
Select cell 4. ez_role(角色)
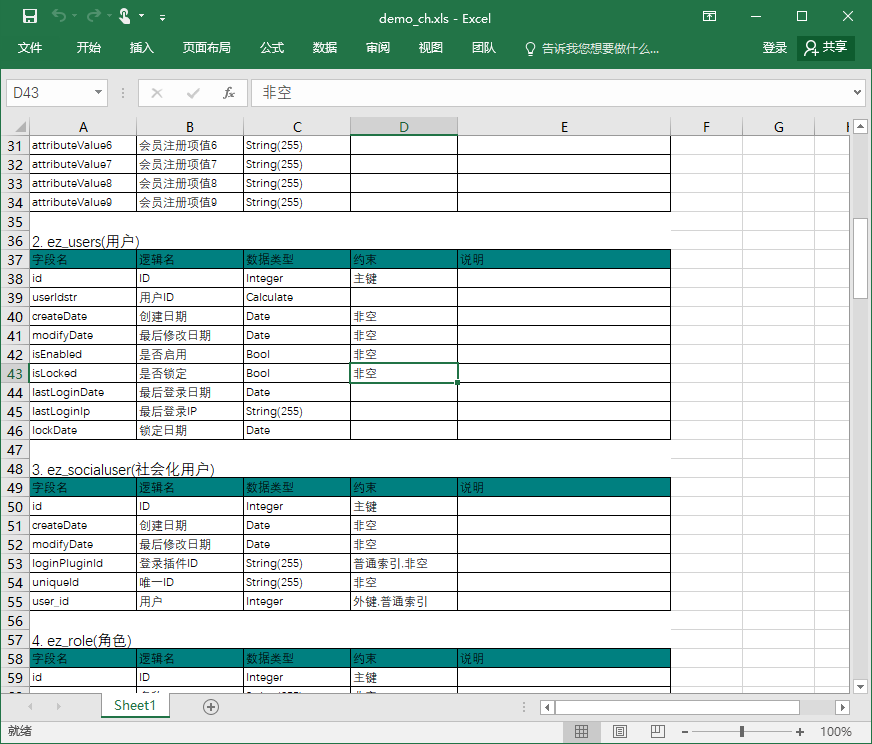point(83,640)
